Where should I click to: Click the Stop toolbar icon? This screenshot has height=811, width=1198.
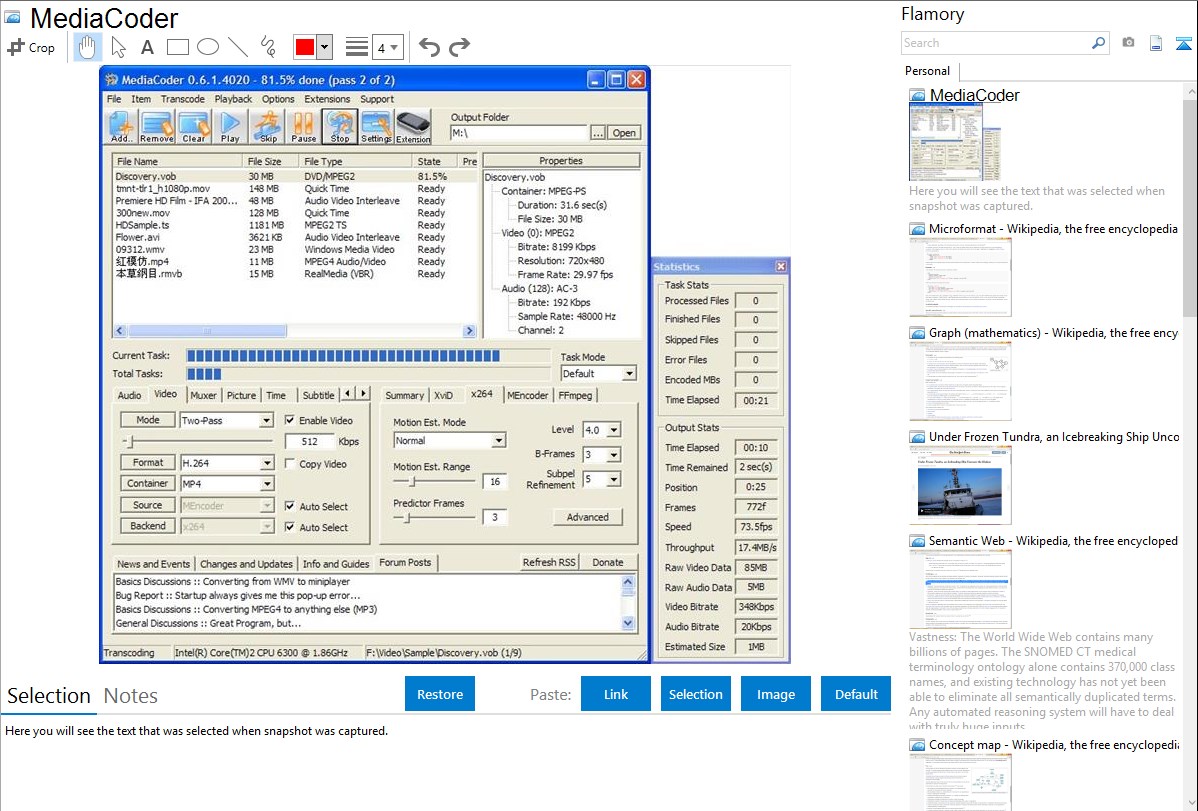339,127
